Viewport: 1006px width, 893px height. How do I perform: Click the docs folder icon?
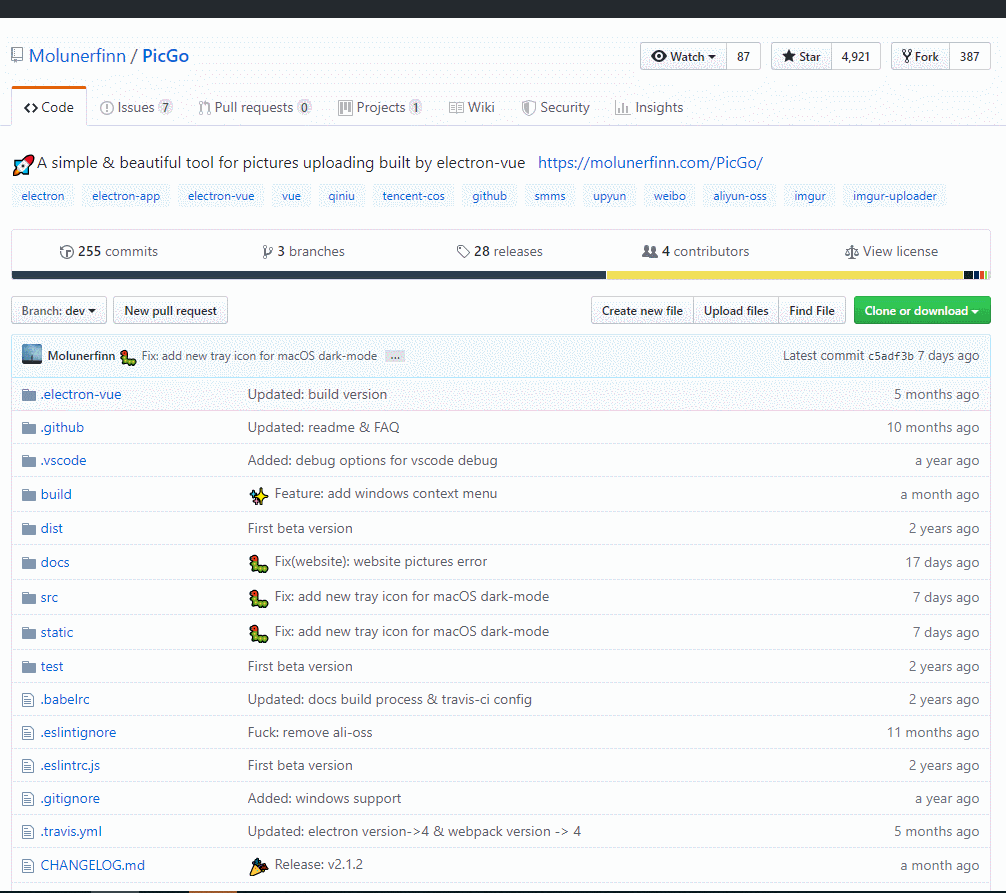coord(28,563)
